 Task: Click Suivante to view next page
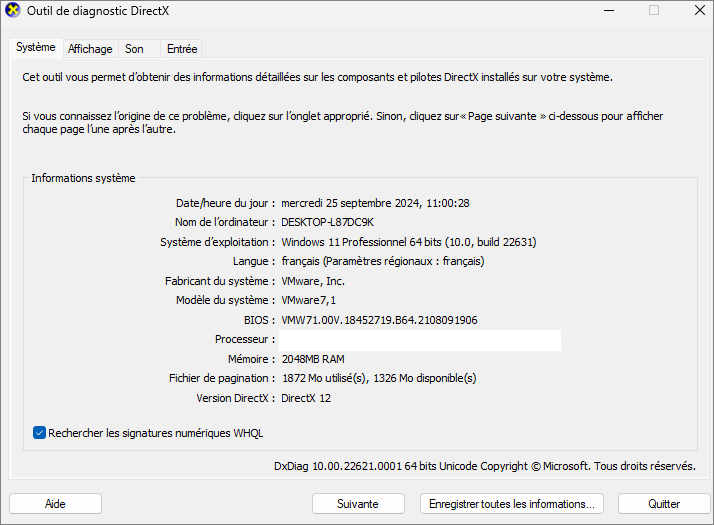tap(358, 504)
